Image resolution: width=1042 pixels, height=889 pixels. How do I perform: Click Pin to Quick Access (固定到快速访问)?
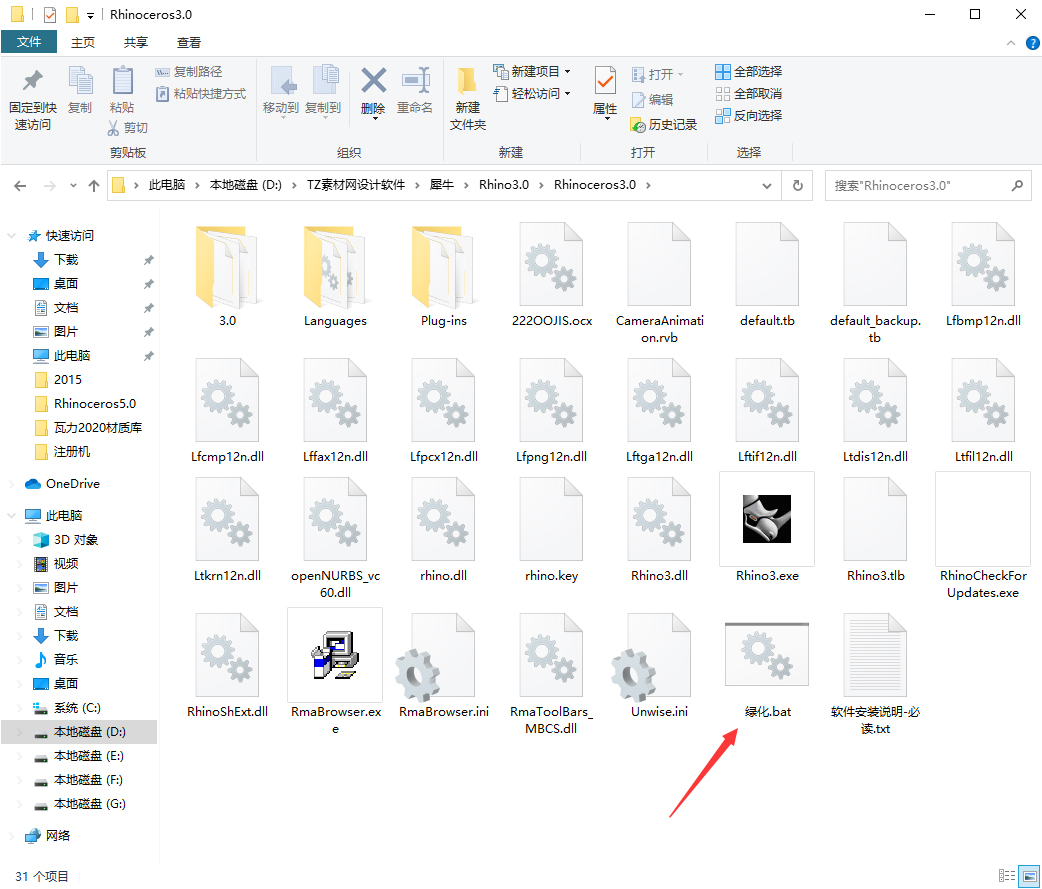(33, 98)
